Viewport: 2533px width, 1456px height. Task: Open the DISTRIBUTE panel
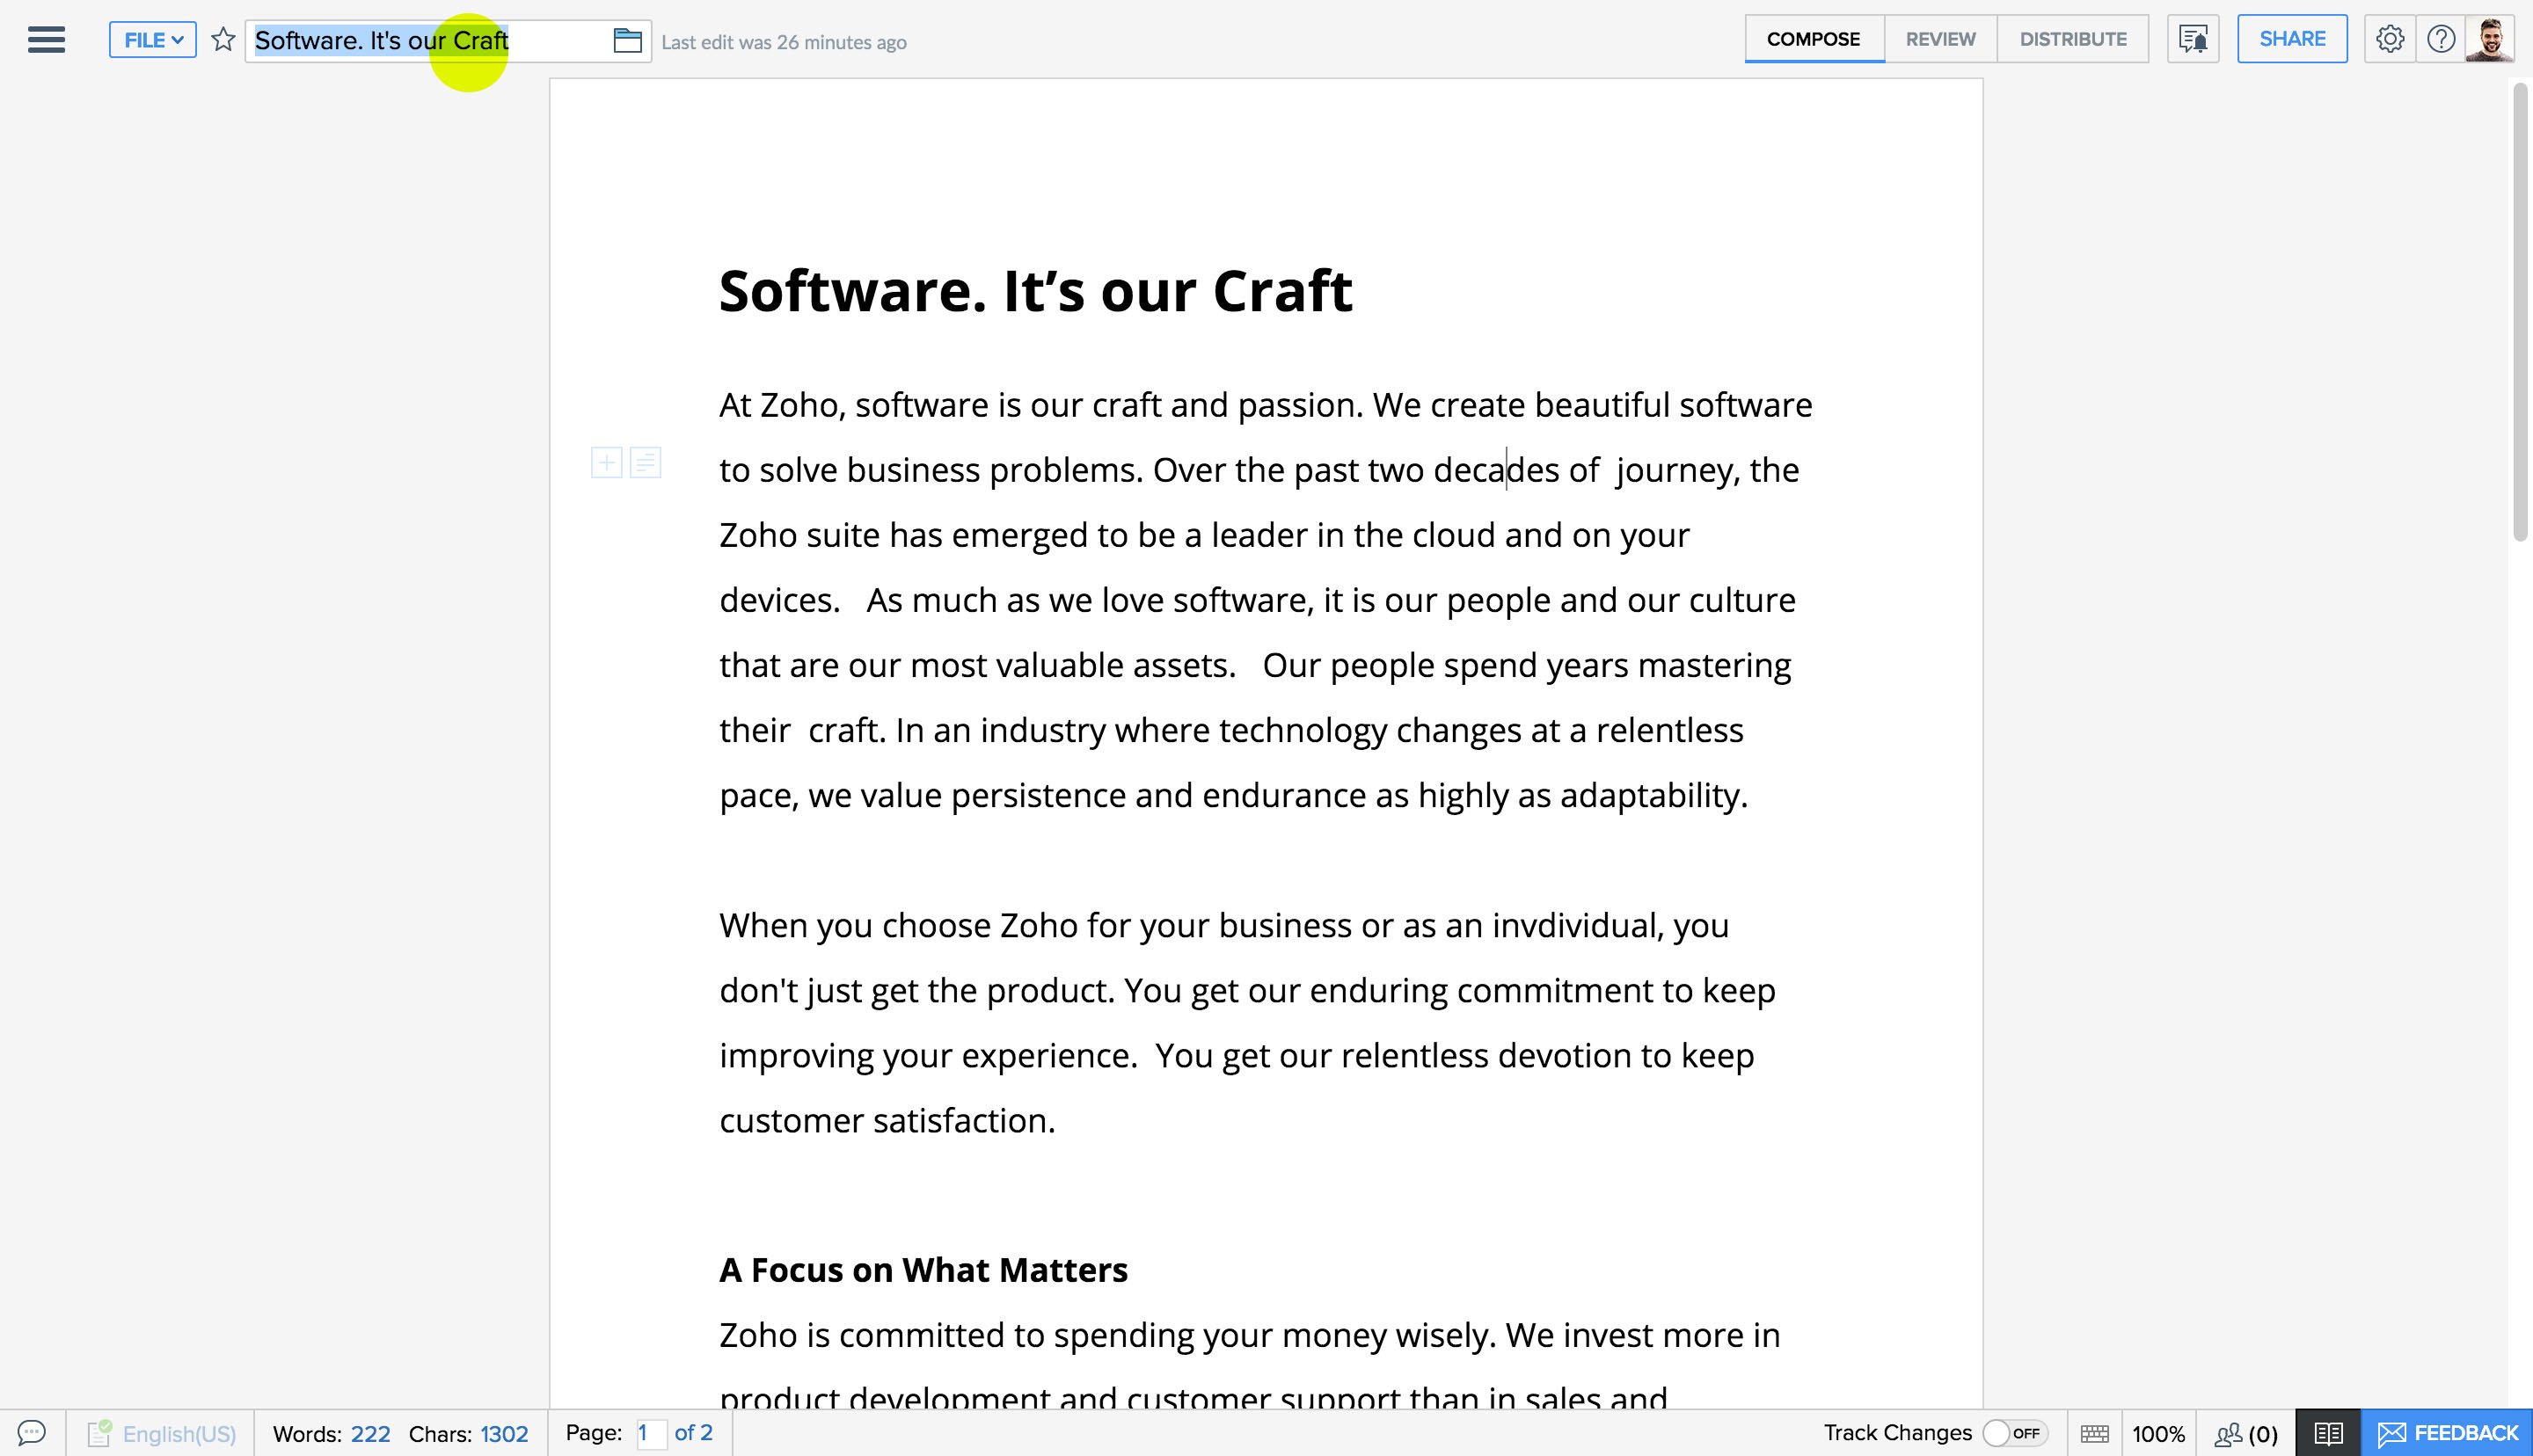2072,39
